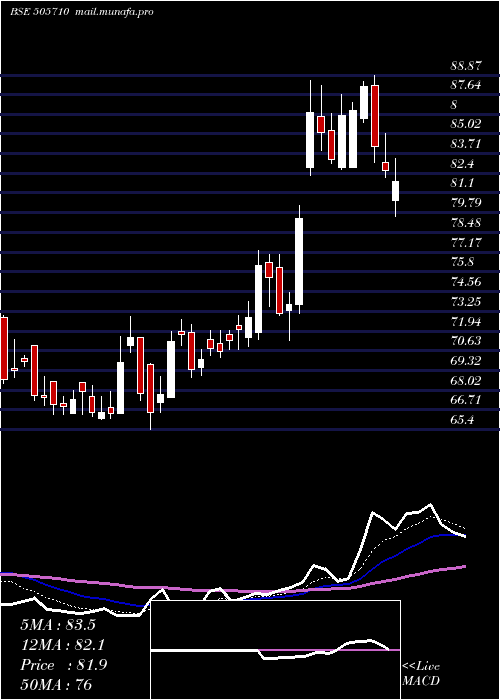The height and width of the screenshot is (700, 500).
Task: Click the 75.8 price level label
Action: pyautogui.click(x=462, y=262)
